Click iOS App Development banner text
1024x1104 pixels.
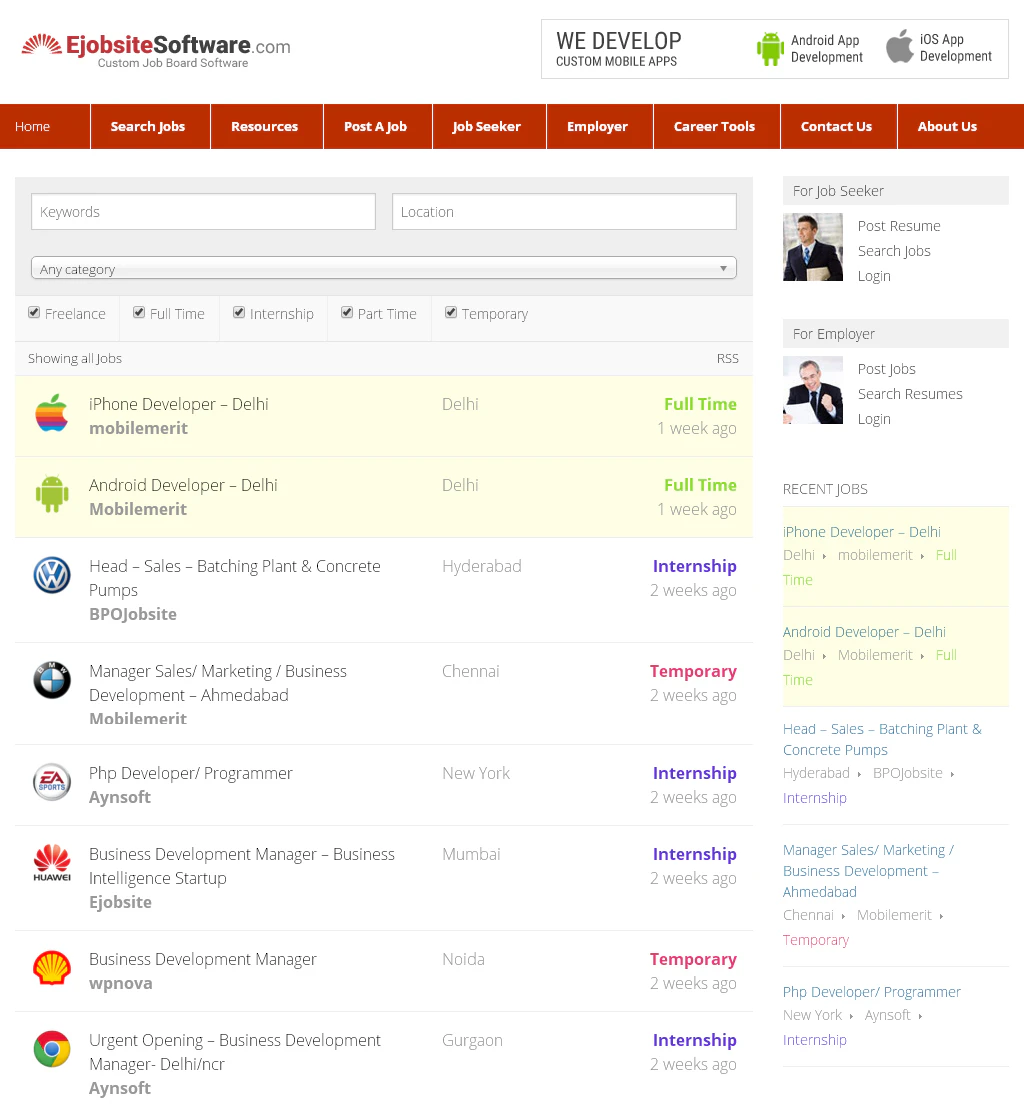(x=956, y=48)
